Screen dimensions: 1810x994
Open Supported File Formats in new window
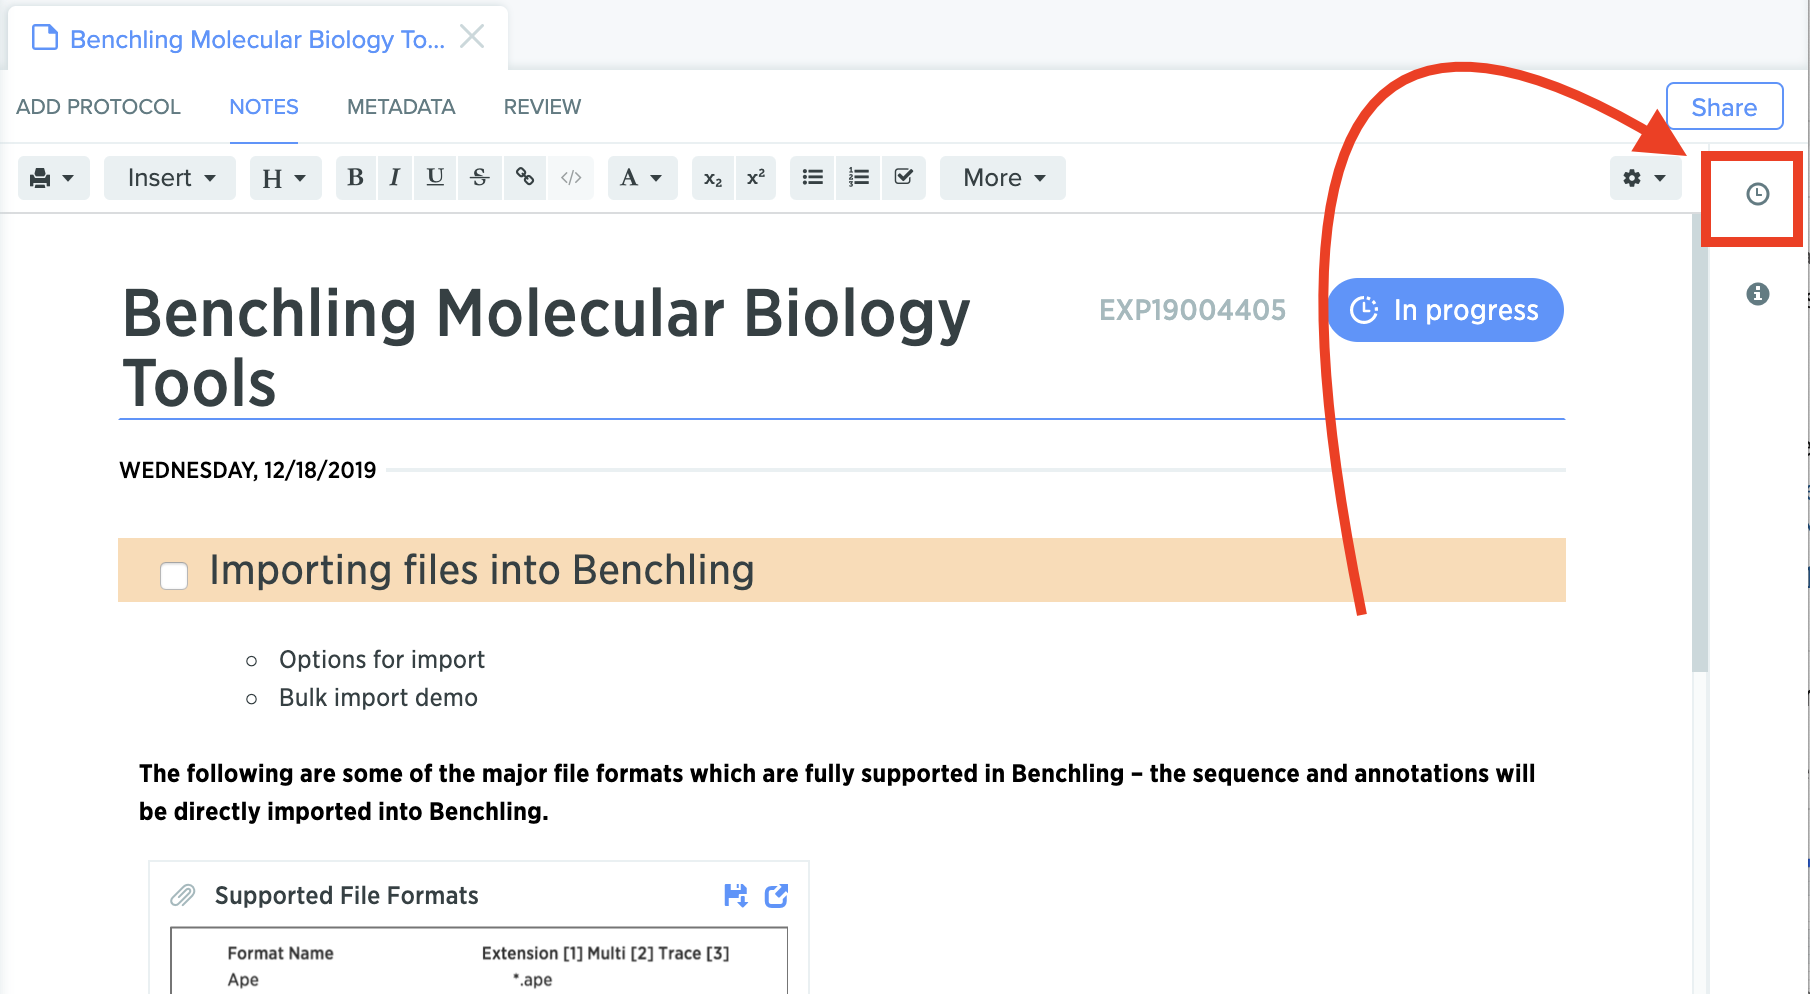(777, 895)
